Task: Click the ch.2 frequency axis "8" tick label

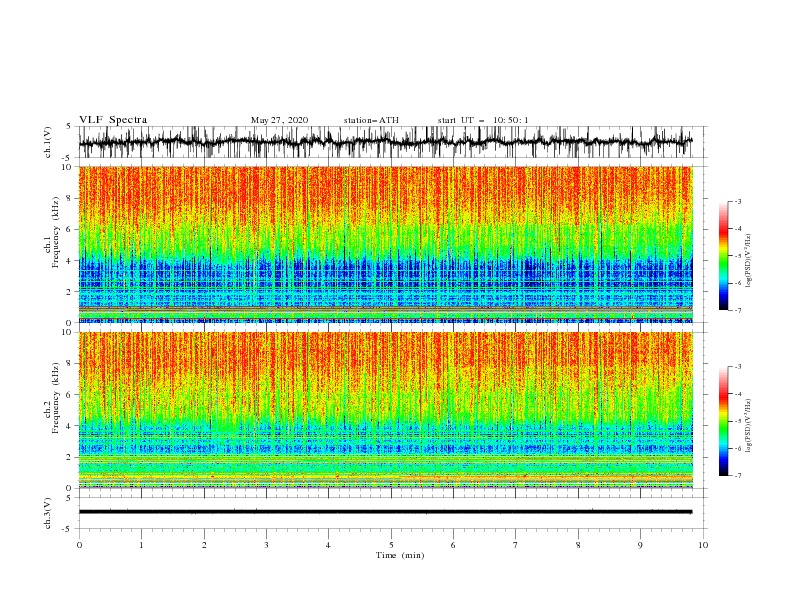Action: click(x=70, y=364)
